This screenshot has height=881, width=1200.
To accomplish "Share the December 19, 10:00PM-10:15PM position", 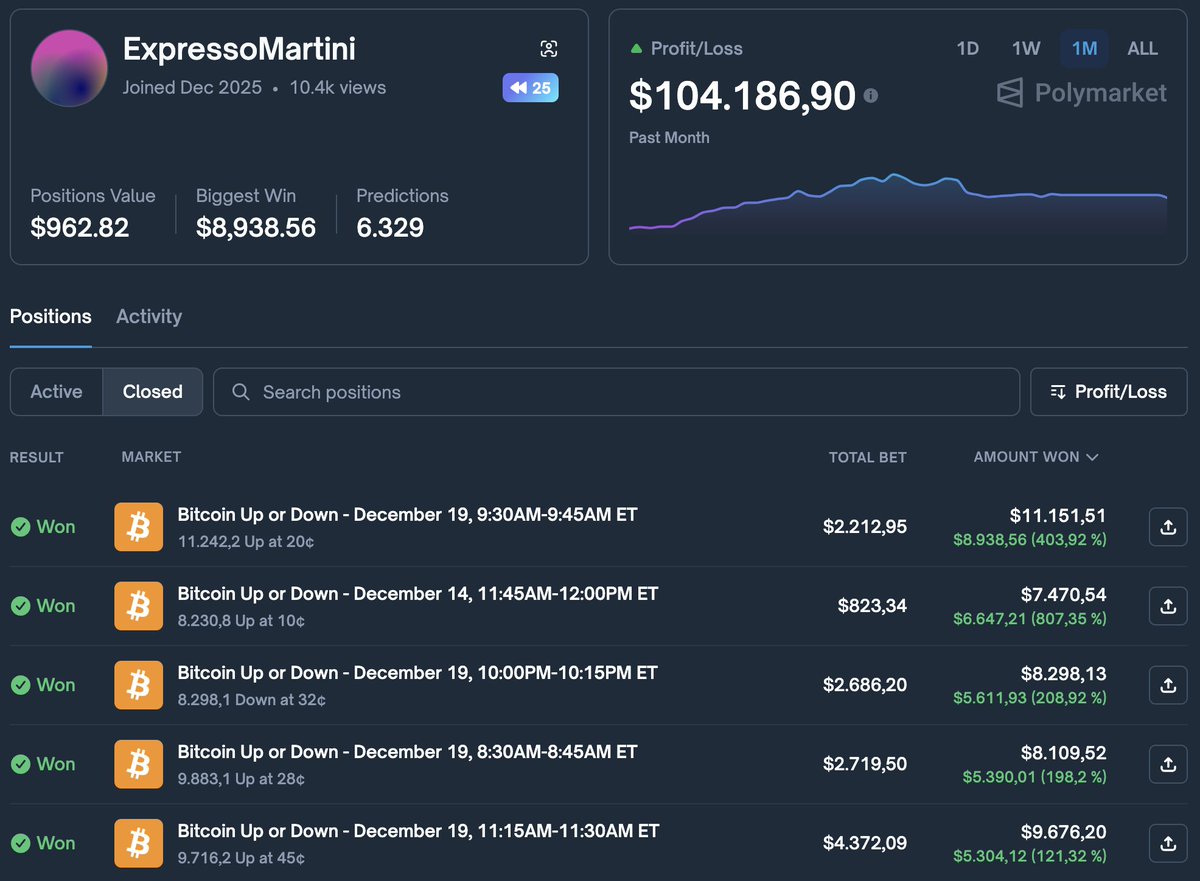I will [x=1168, y=685].
